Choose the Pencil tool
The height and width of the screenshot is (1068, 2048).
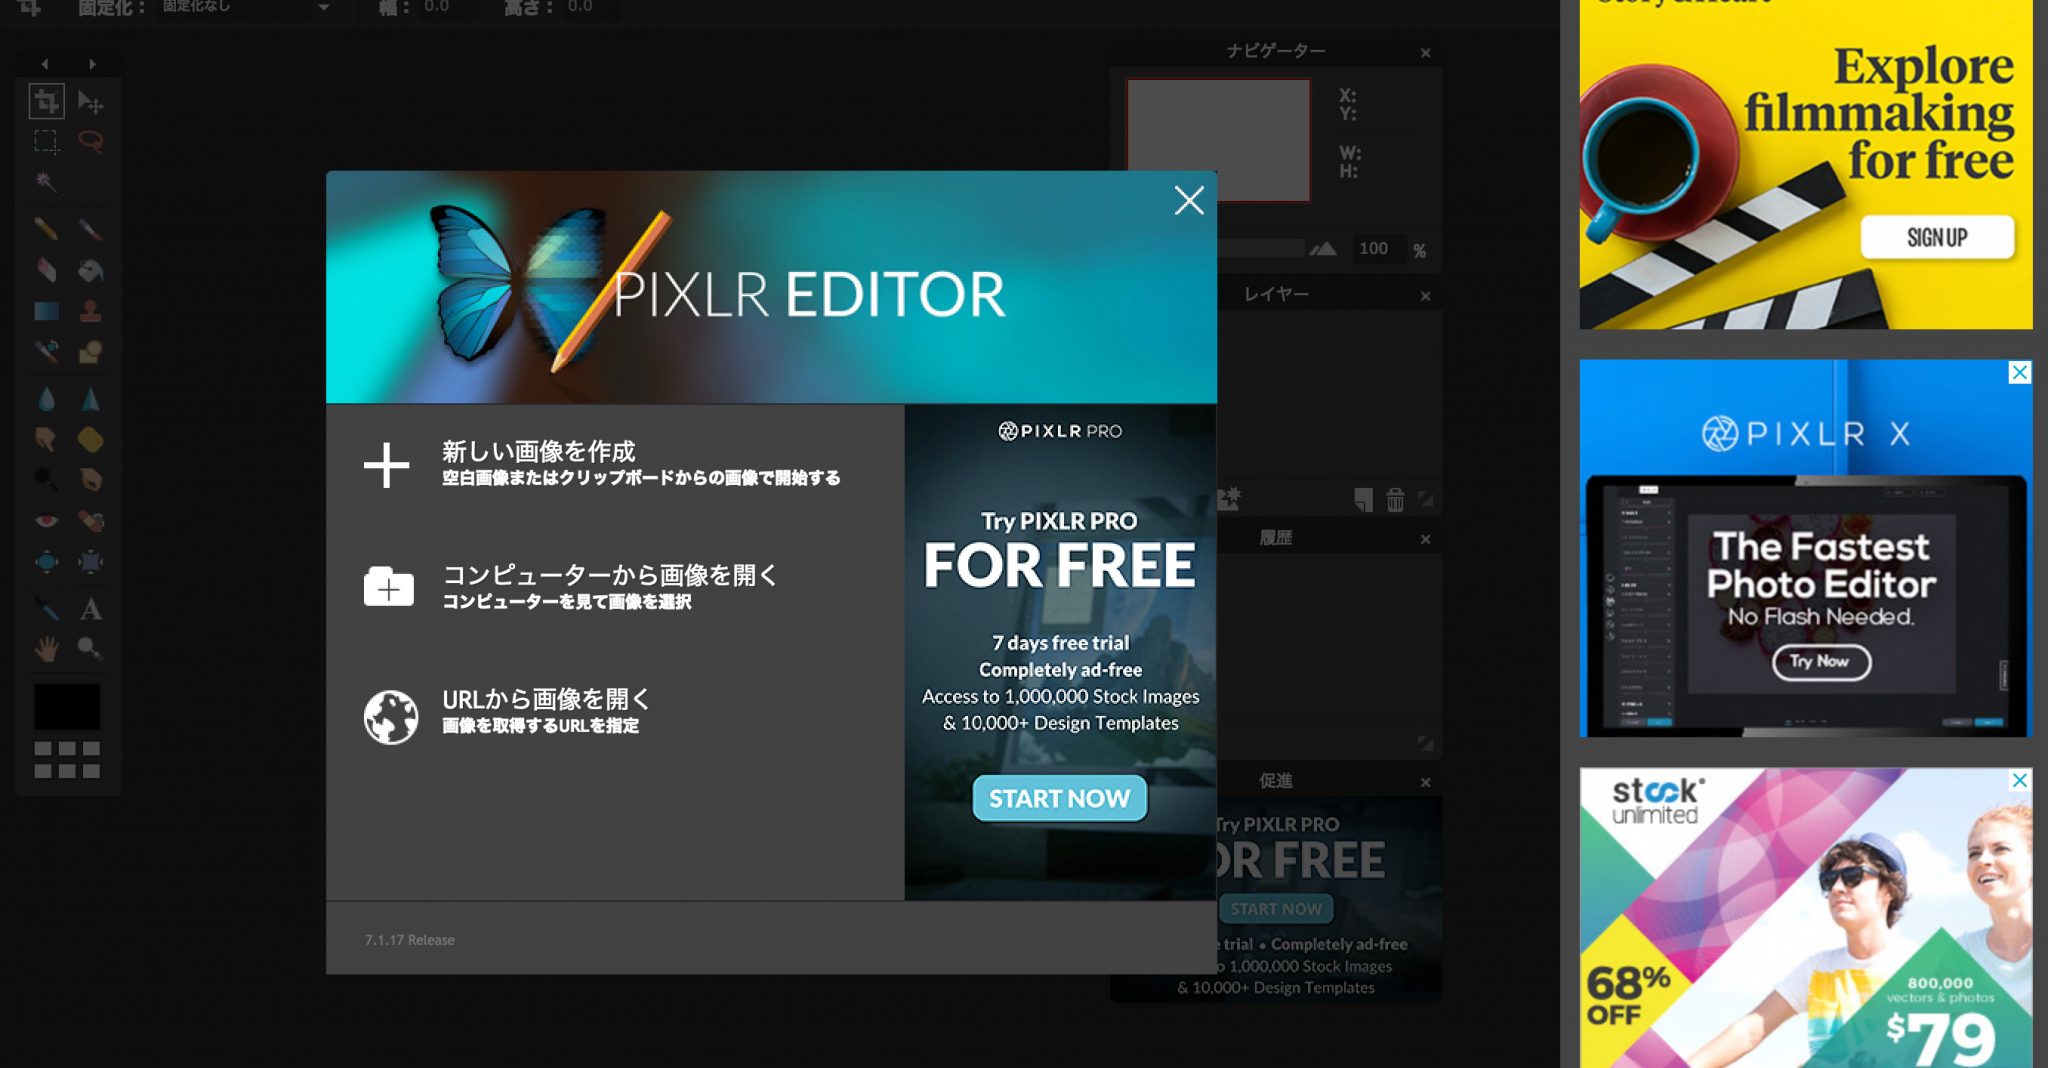coord(46,229)
